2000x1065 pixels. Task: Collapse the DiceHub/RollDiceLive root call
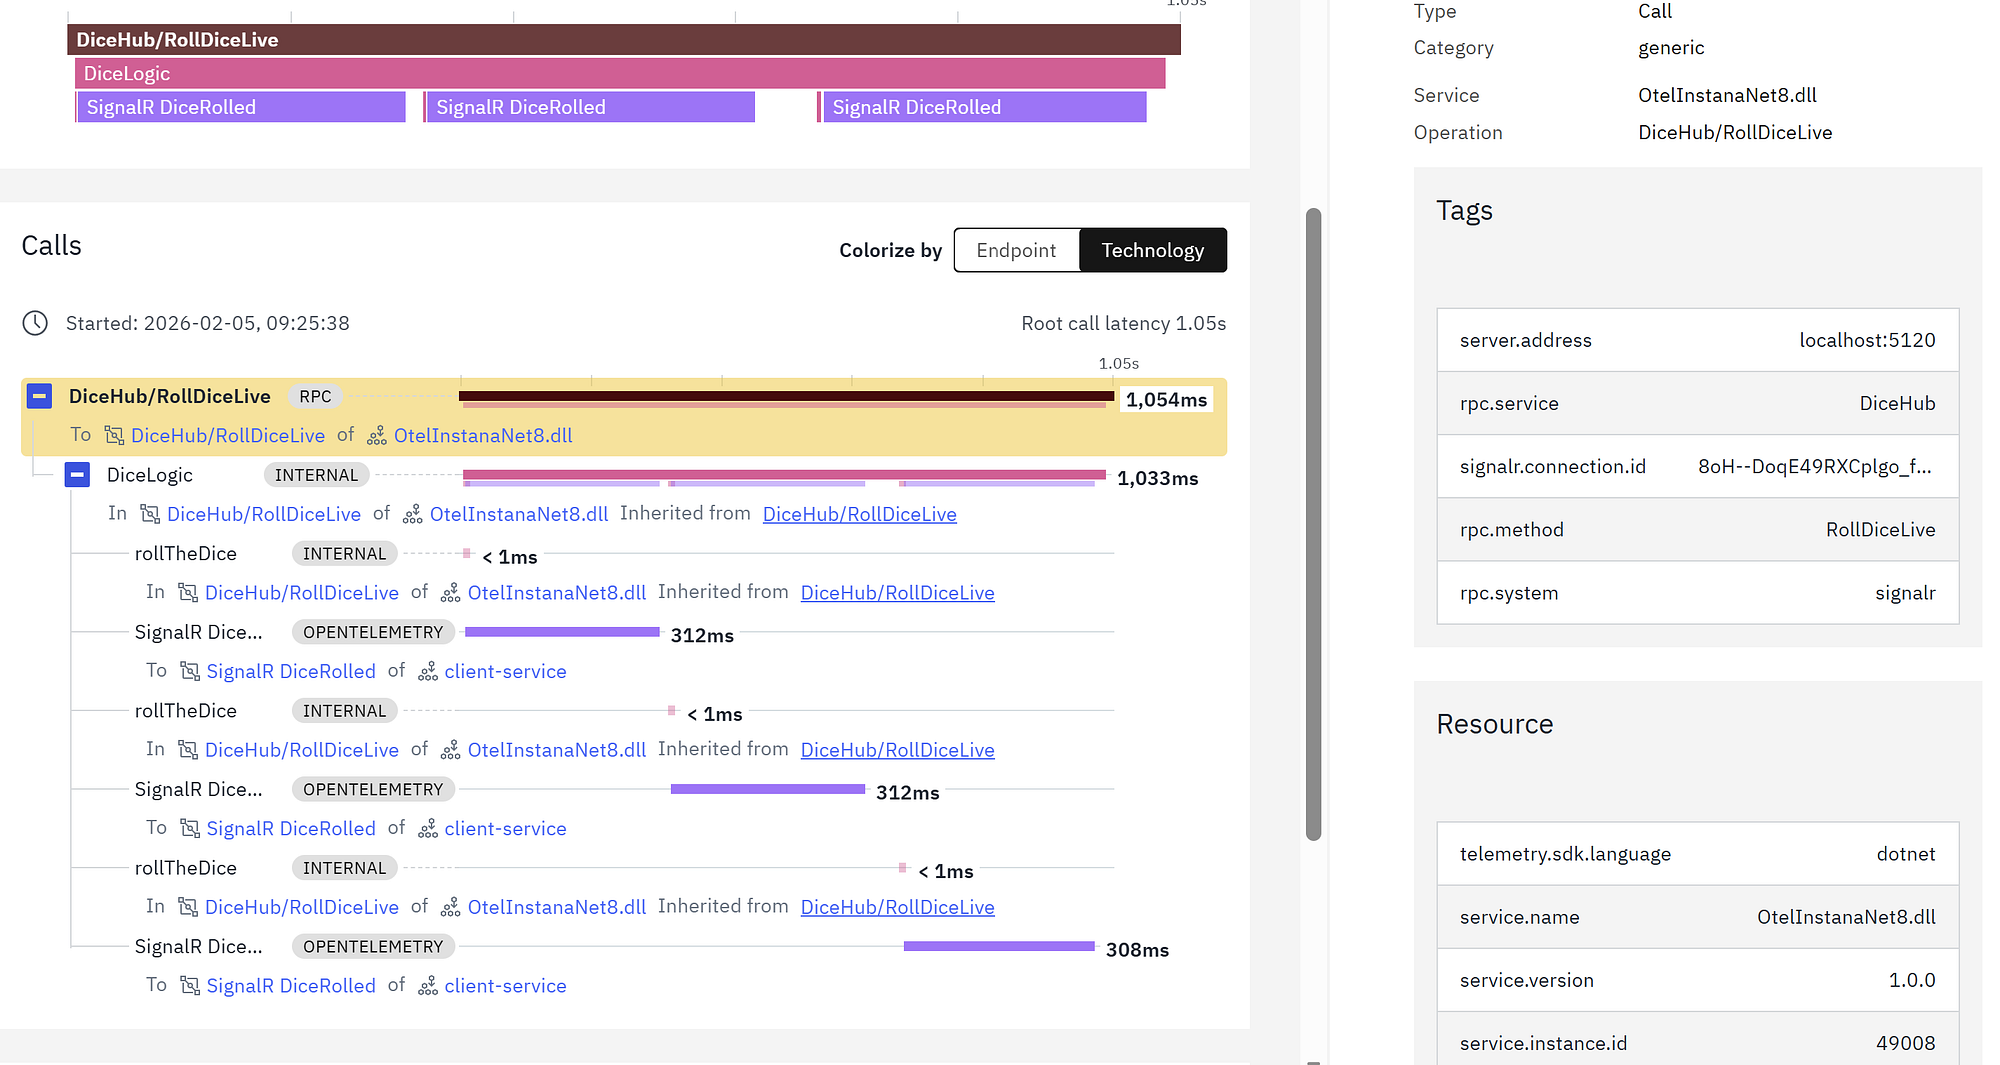click(x=39, y=396)
